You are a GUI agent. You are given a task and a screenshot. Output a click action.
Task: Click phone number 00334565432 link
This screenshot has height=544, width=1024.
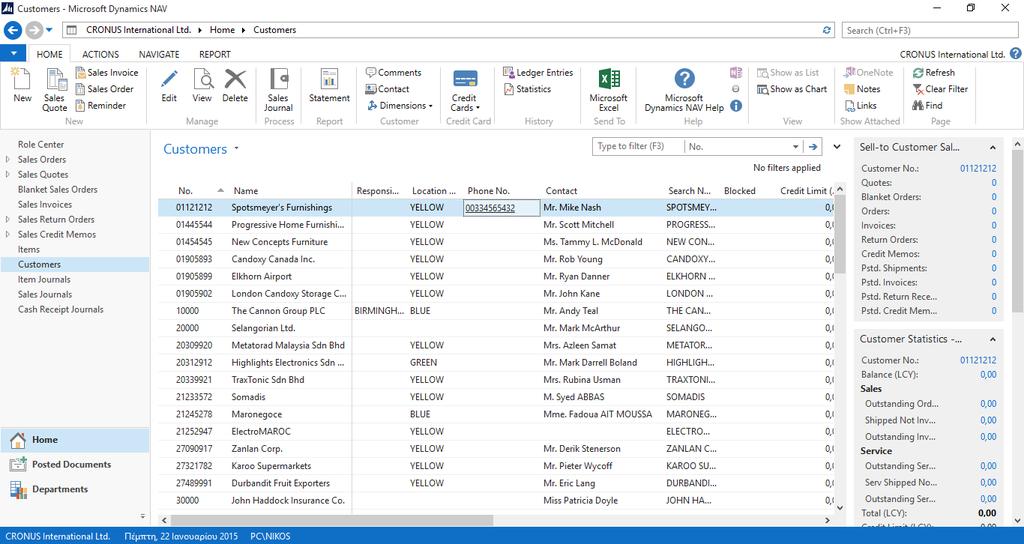coord(490,208)
